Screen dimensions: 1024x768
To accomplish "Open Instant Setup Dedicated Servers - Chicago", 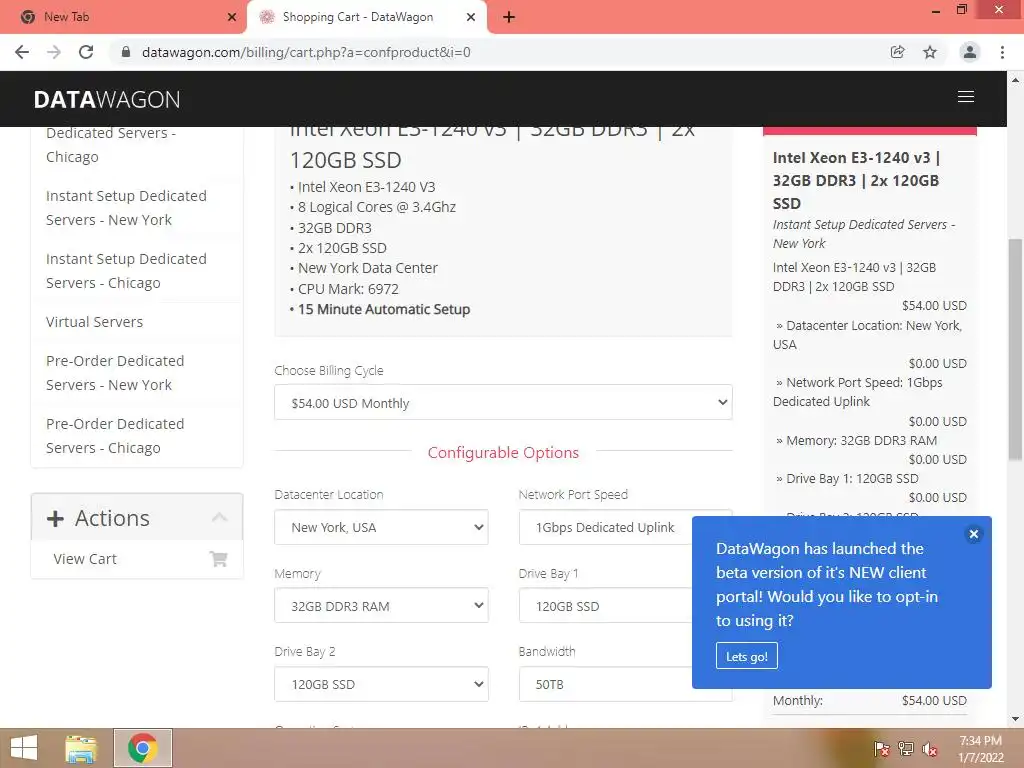I will pyautogui.click(x=126, y=271).
